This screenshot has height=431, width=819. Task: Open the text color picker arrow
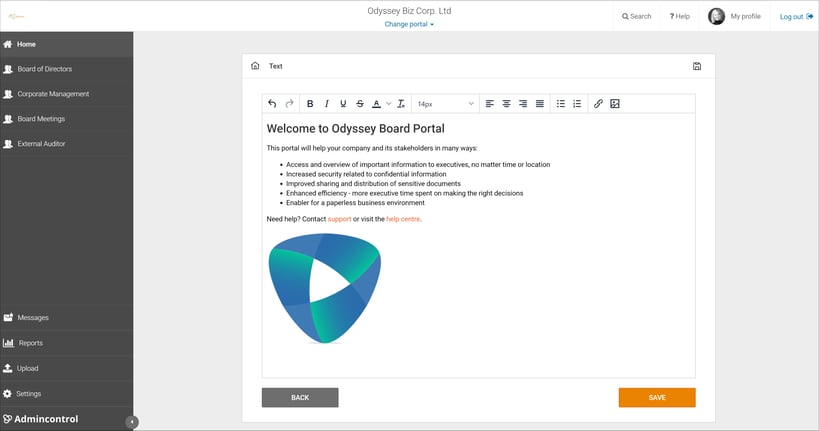[x=389, y=103]
